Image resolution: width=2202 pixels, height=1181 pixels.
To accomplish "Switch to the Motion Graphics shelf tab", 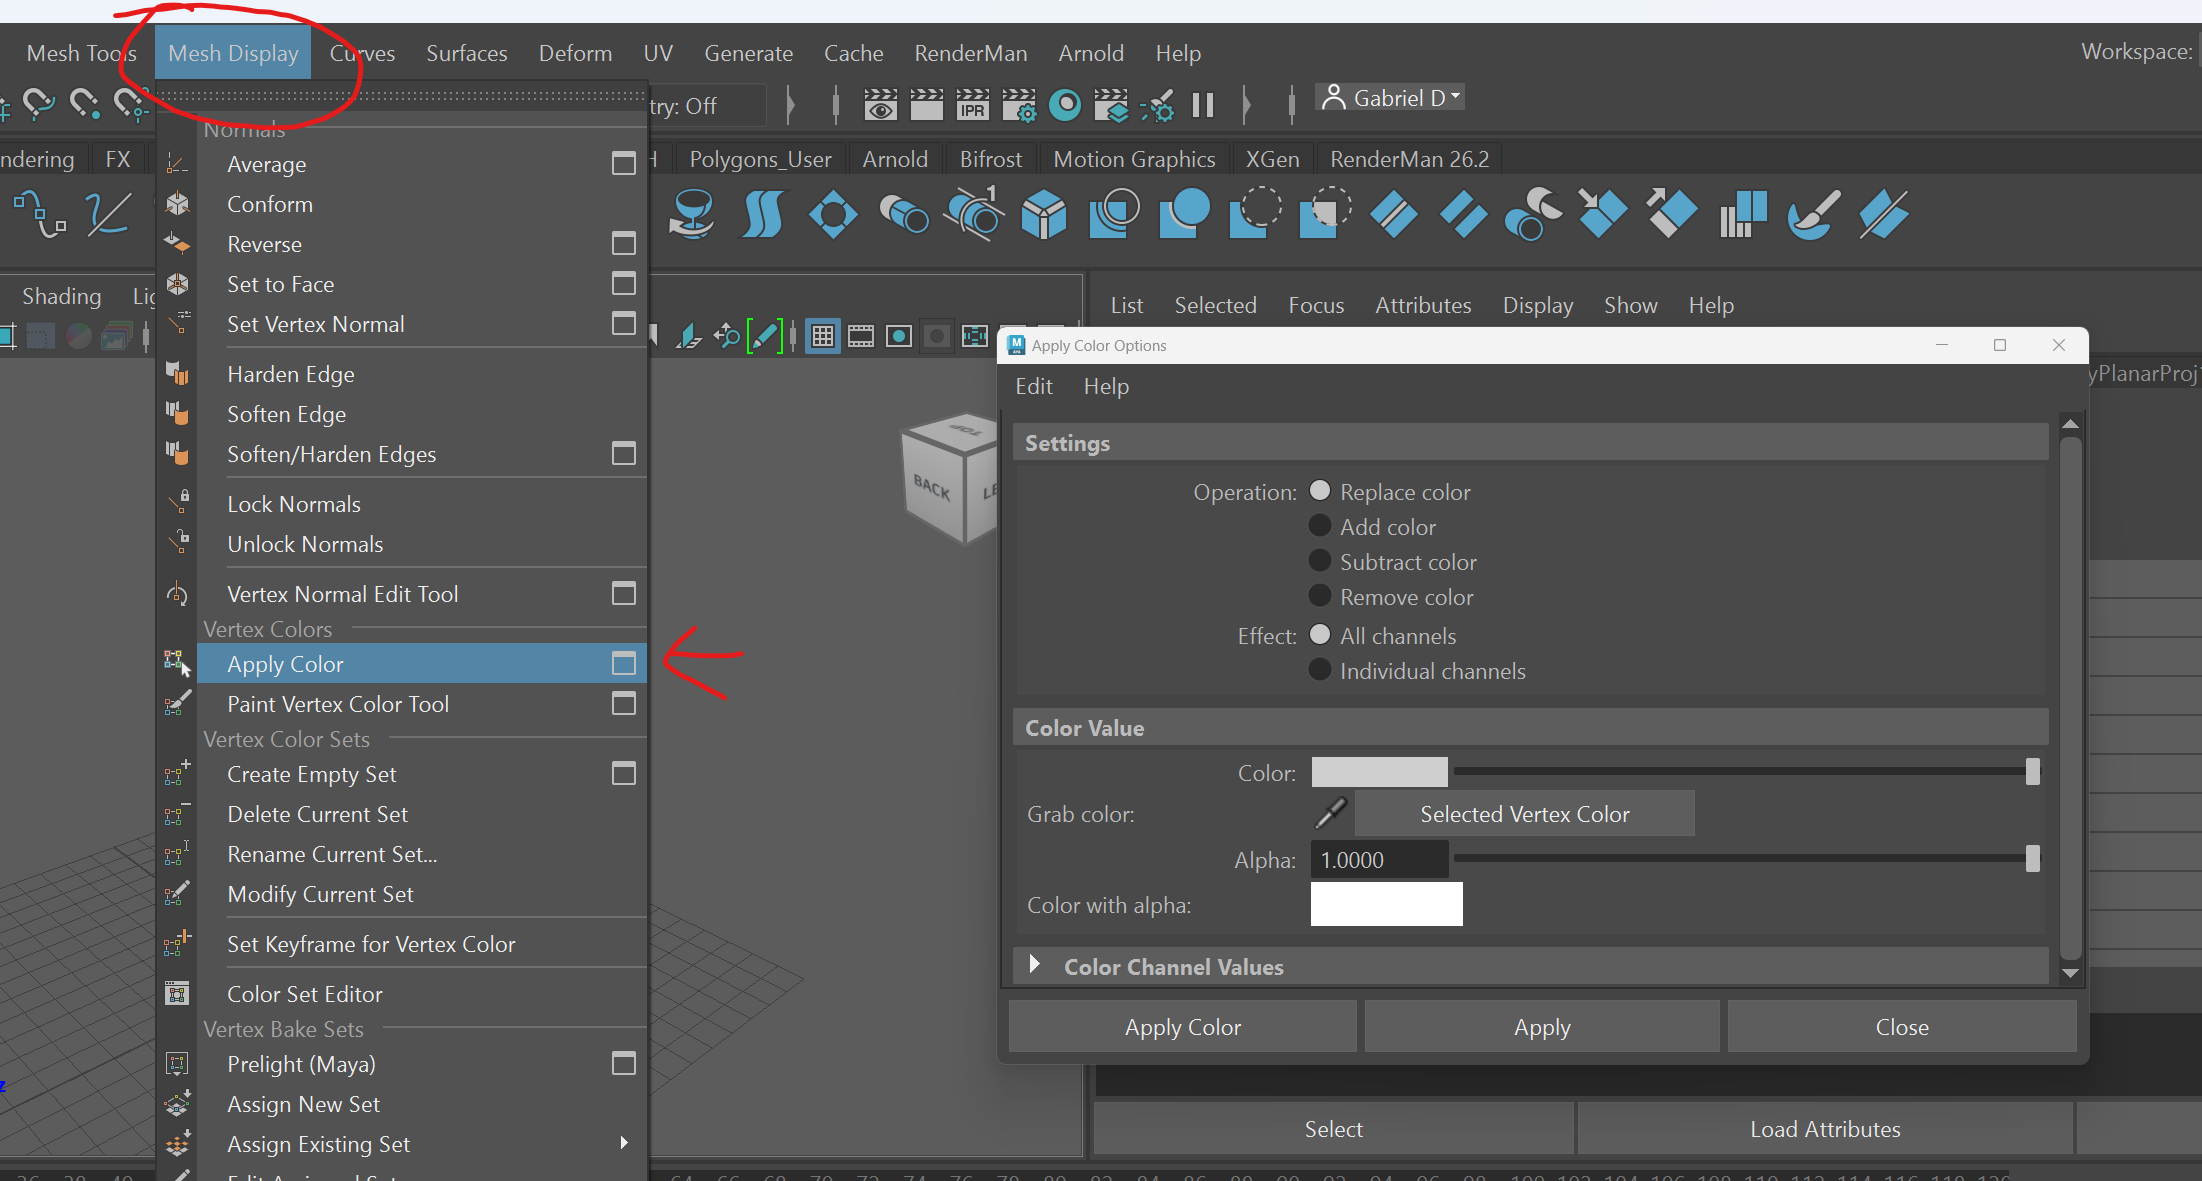I will coord(1134,159).
